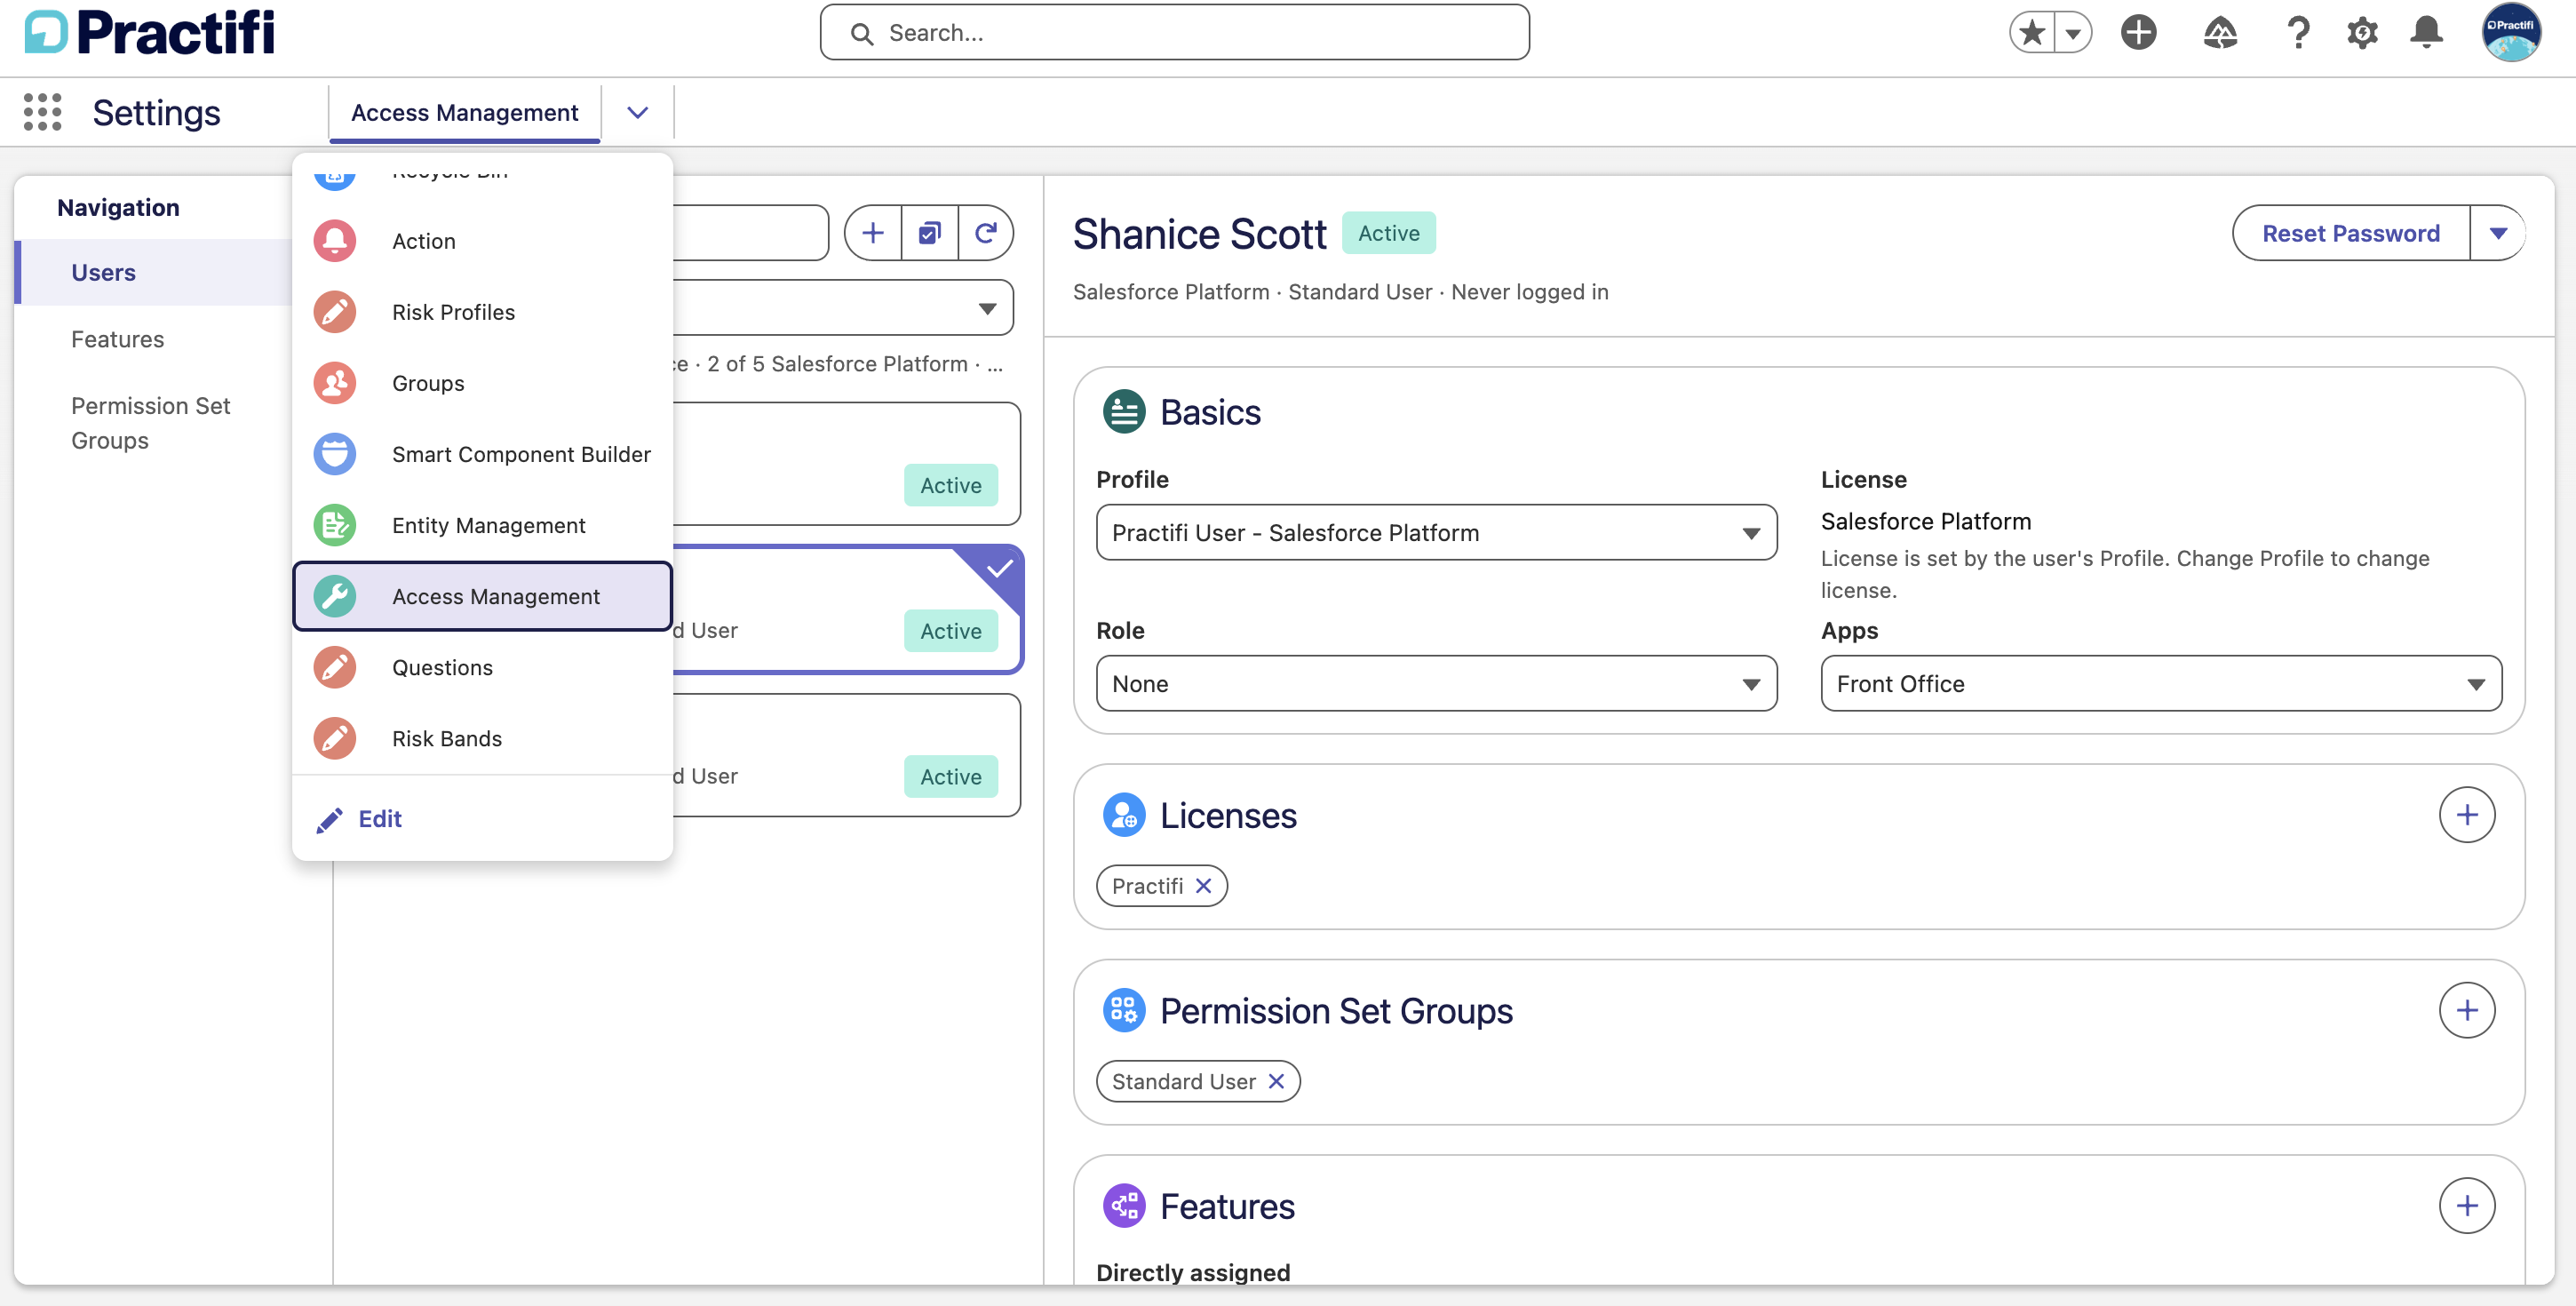Click the Active badge beside Shanice Scott
Image resolution: width=2576 pixels, height=1306 pixels.
[1389, 233]
